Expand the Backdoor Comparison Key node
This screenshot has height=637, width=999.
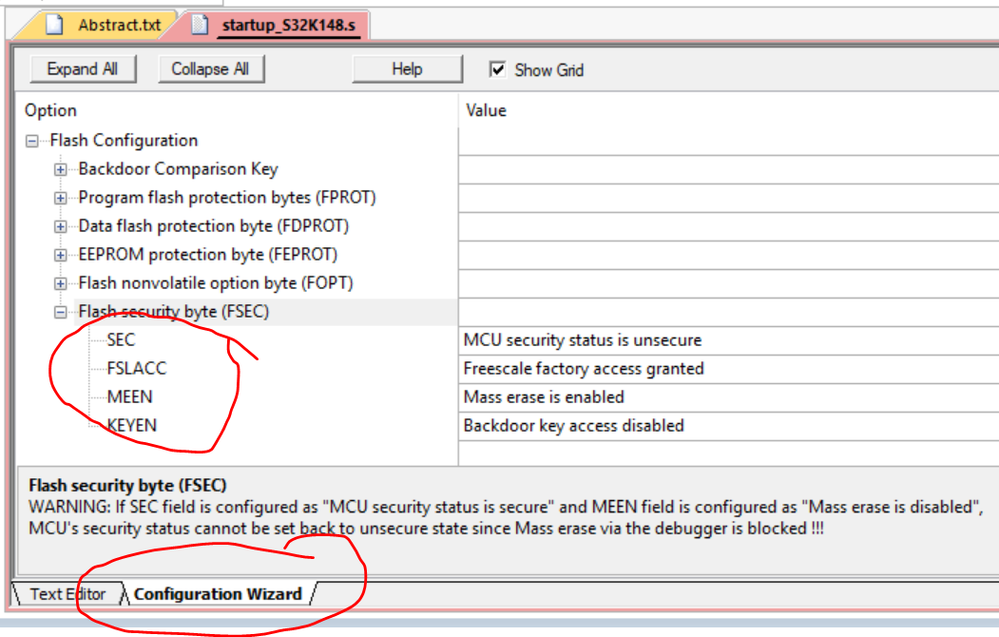(61, 170)
